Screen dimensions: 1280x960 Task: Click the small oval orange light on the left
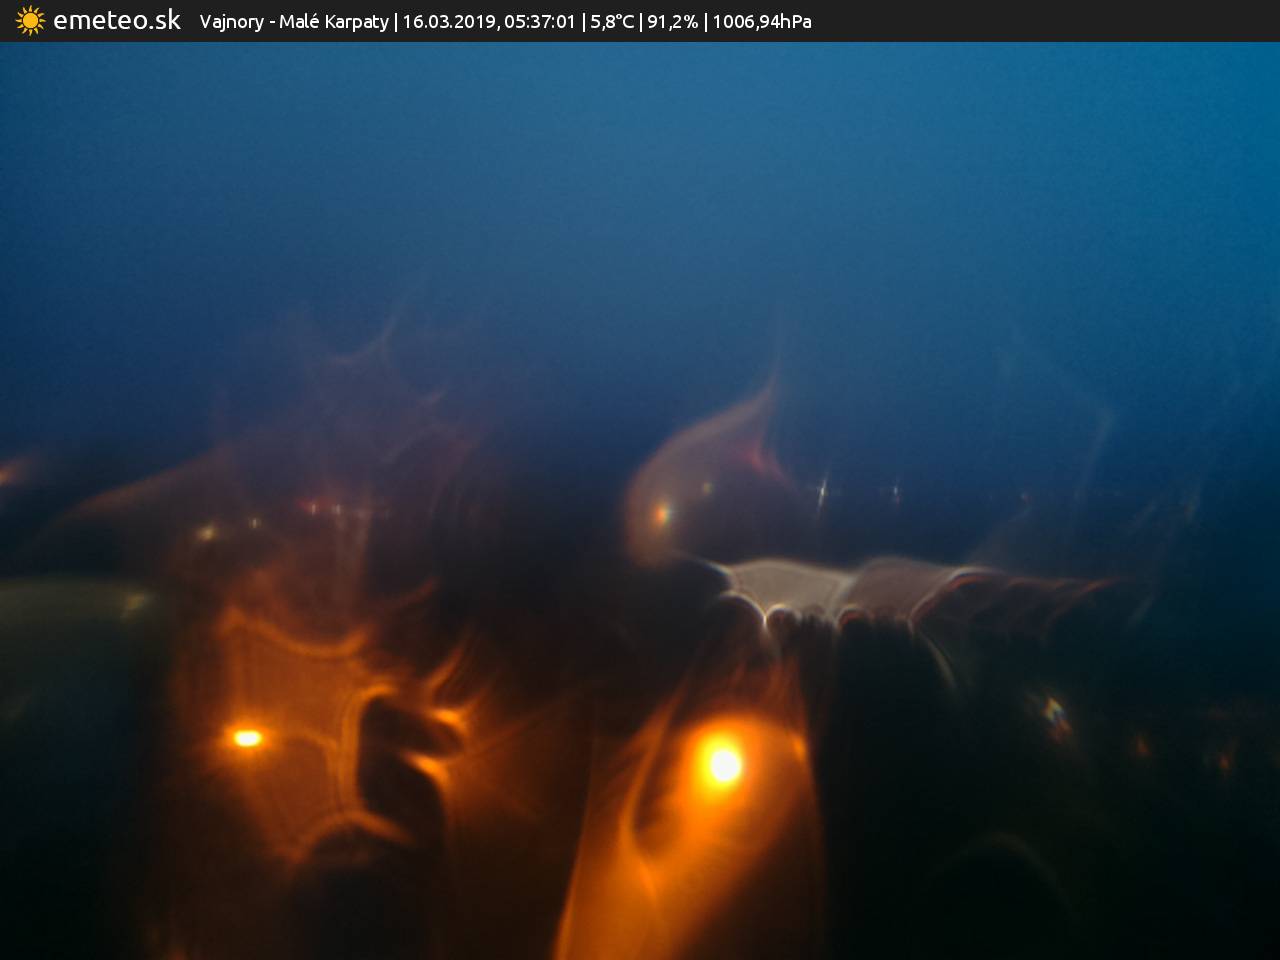tap(247, 738)
